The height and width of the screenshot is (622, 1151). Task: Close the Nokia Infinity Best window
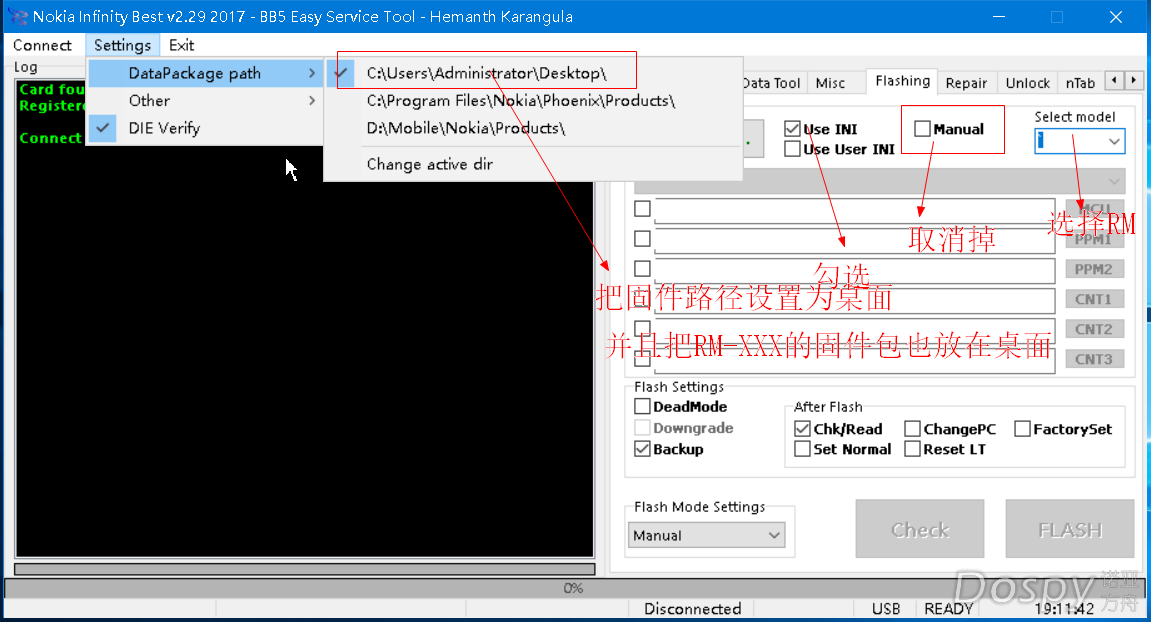click(x=1116, y=17)
